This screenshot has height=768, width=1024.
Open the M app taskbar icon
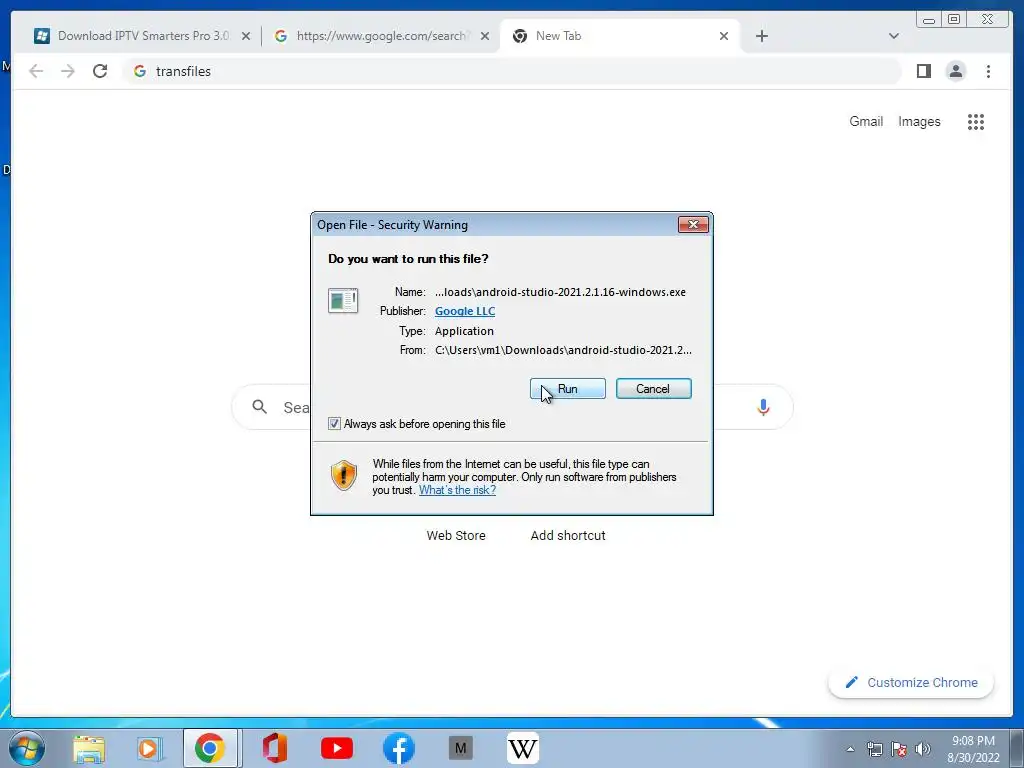[x=460, y=748]
